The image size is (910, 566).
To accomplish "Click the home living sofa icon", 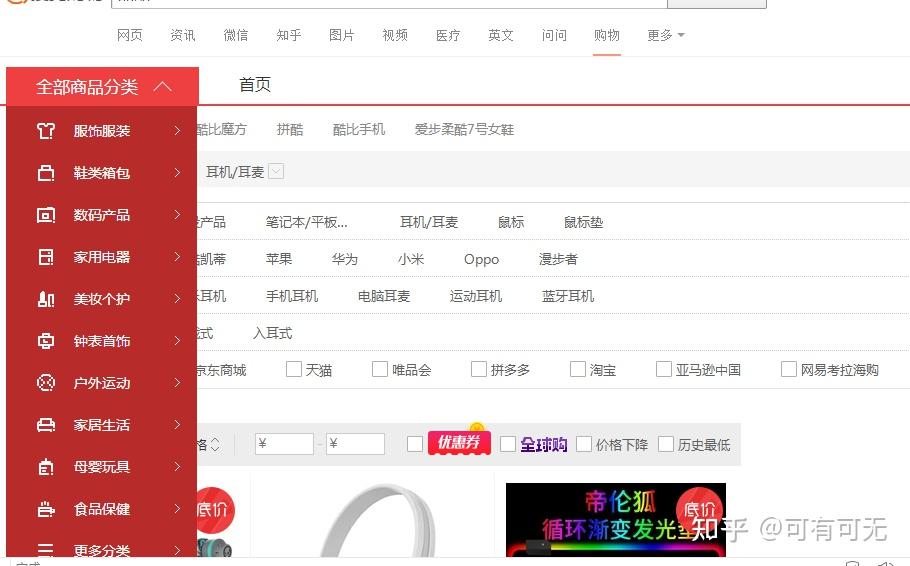I will 46,425.
